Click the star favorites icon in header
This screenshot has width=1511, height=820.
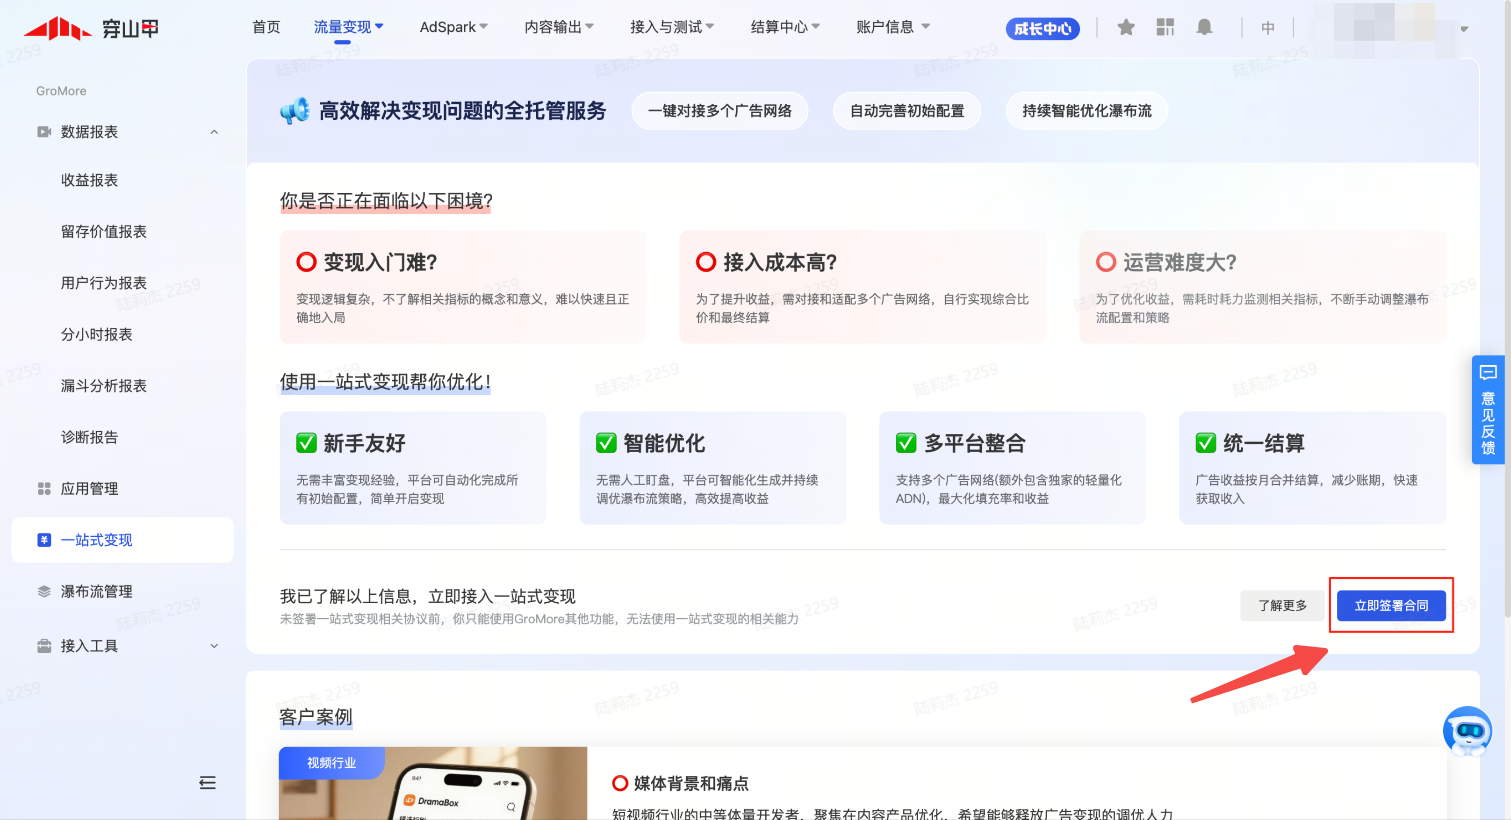click(1126, 28)
